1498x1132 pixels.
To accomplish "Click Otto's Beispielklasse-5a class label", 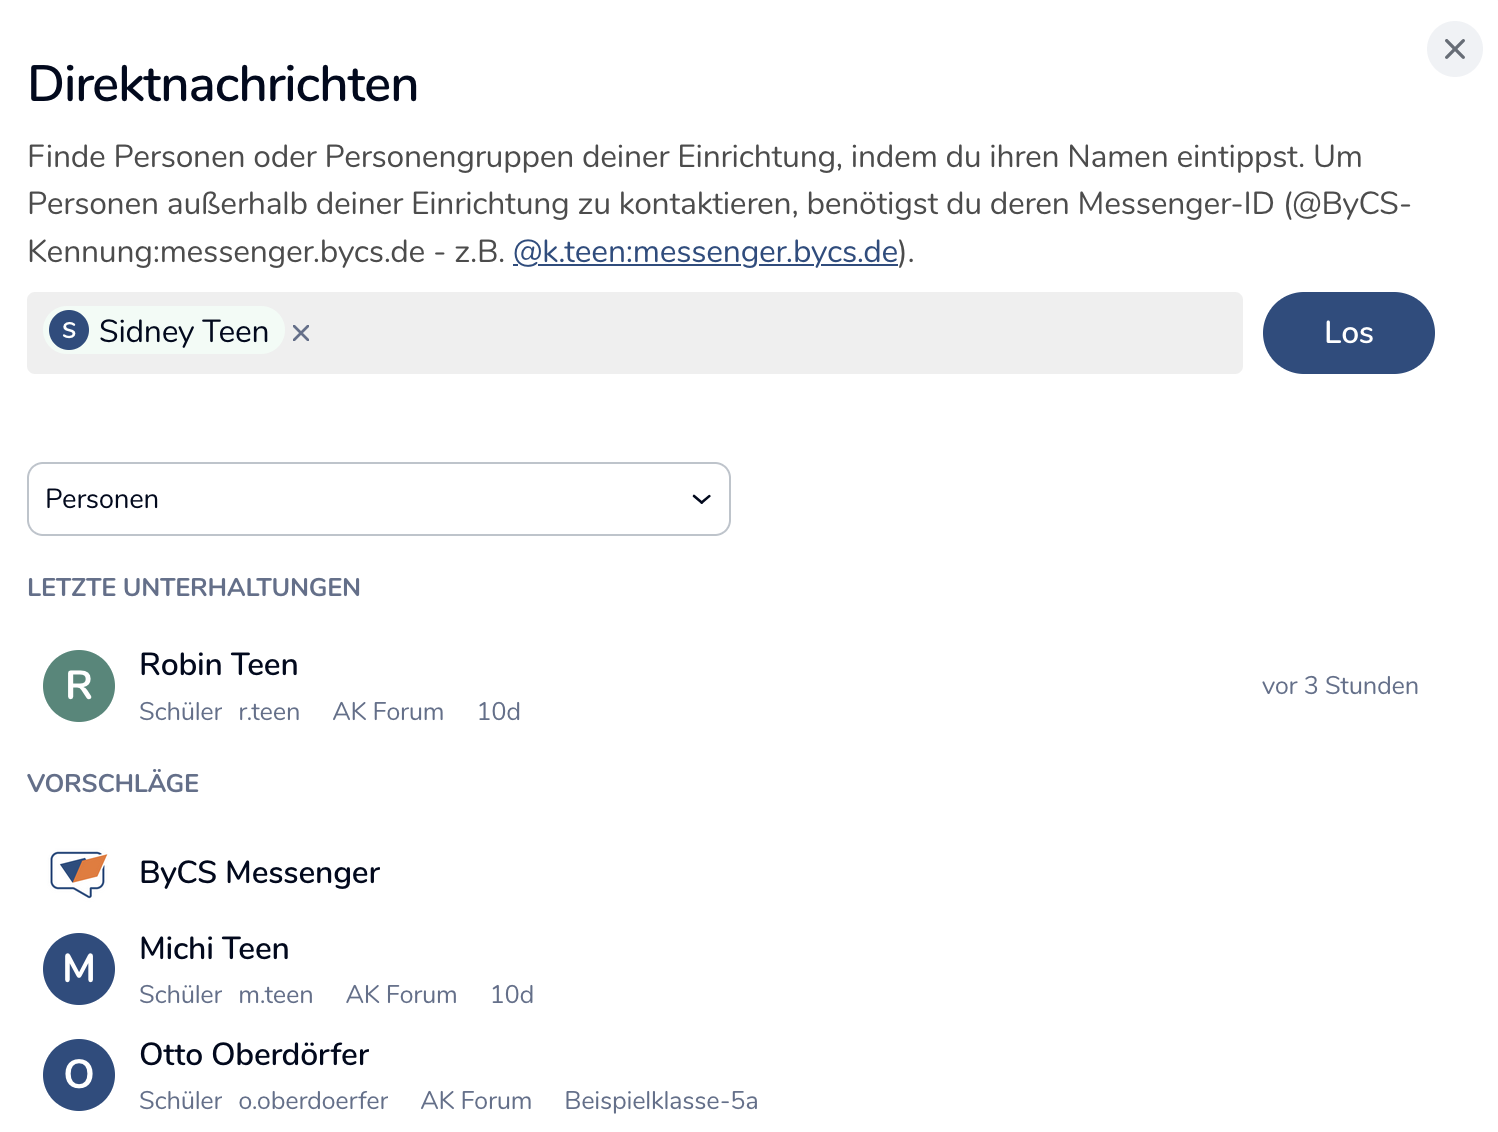I will click(661, 1101).
